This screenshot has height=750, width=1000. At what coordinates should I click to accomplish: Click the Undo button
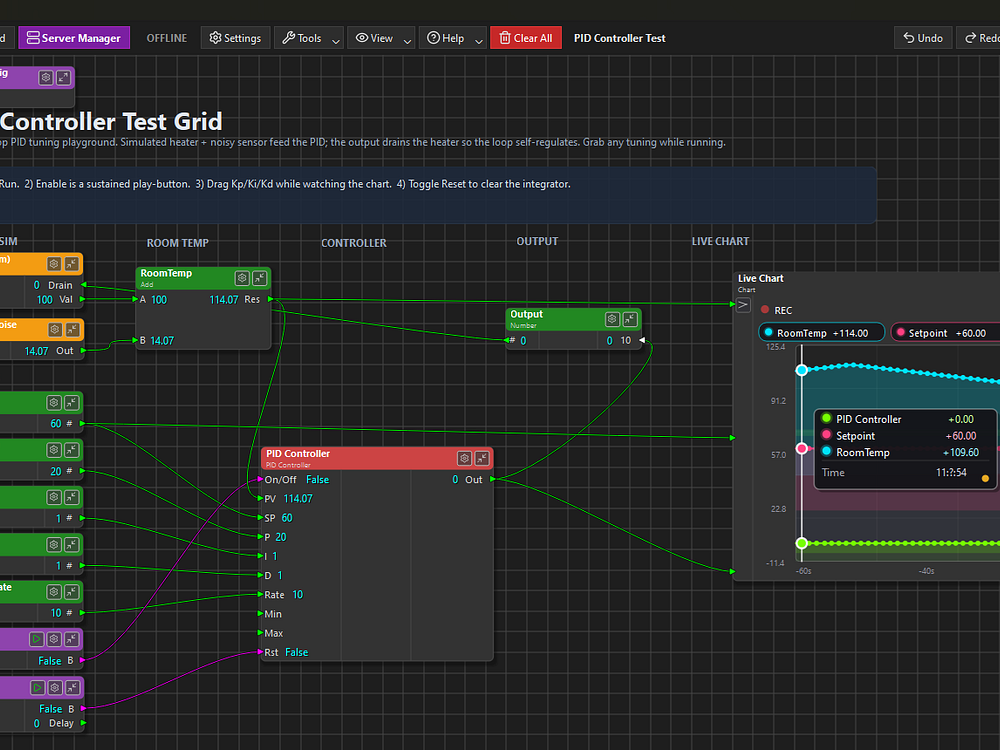click(923, 38)
